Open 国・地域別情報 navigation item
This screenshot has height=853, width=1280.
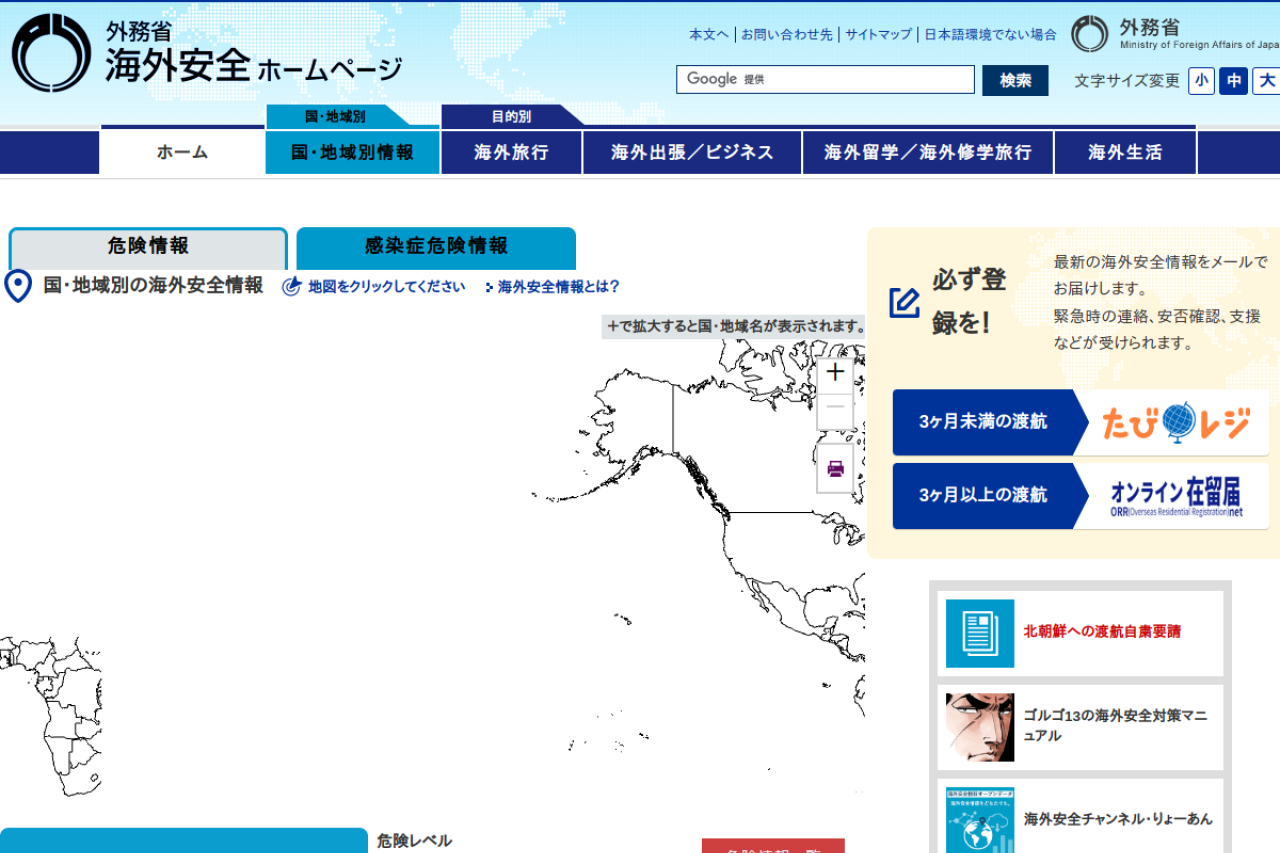point(352,152)
